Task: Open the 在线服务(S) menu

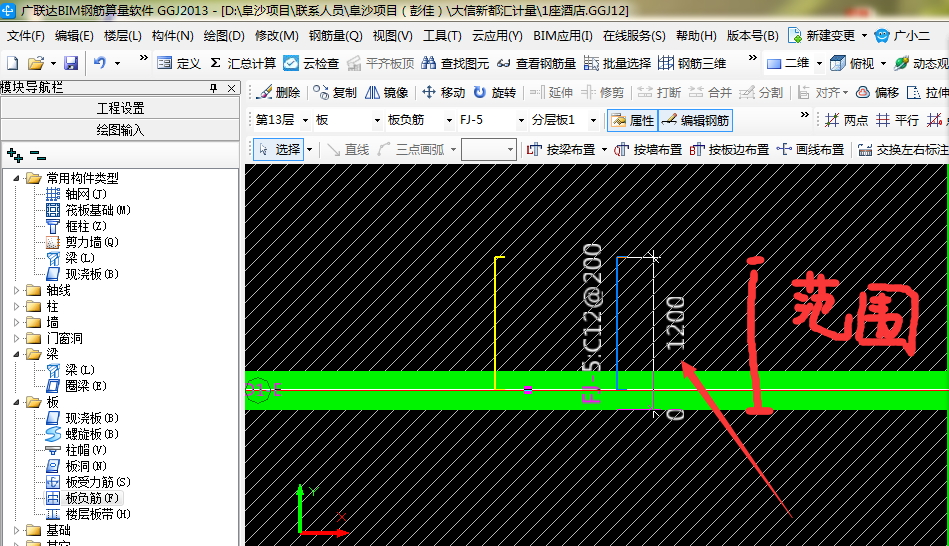Action: coord(634,36)
